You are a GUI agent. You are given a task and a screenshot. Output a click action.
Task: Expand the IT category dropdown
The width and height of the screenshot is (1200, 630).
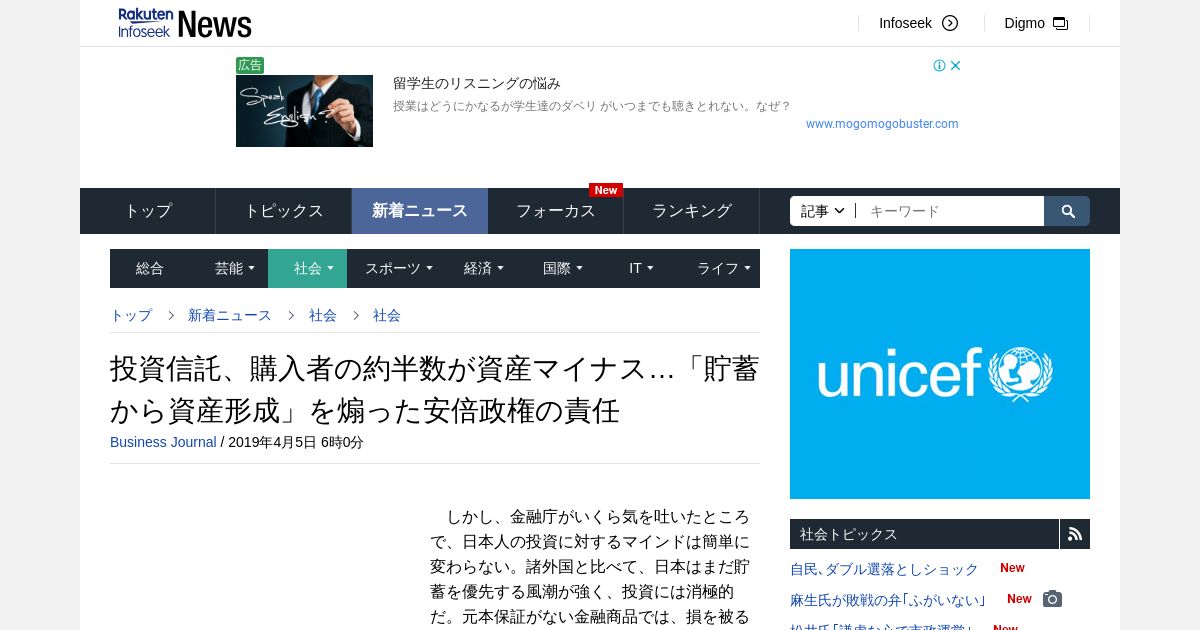click(641, 268)
